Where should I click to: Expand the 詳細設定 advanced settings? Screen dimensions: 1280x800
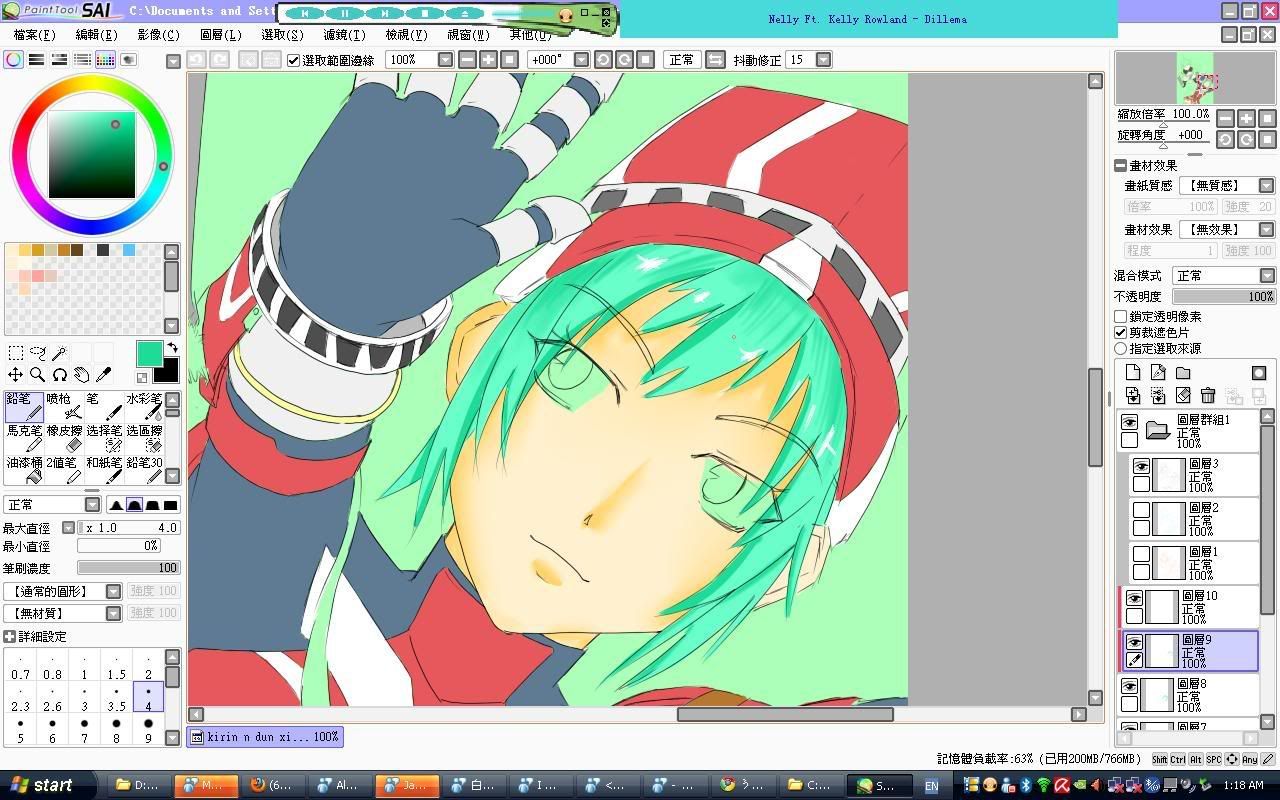(x=9, y=637)
